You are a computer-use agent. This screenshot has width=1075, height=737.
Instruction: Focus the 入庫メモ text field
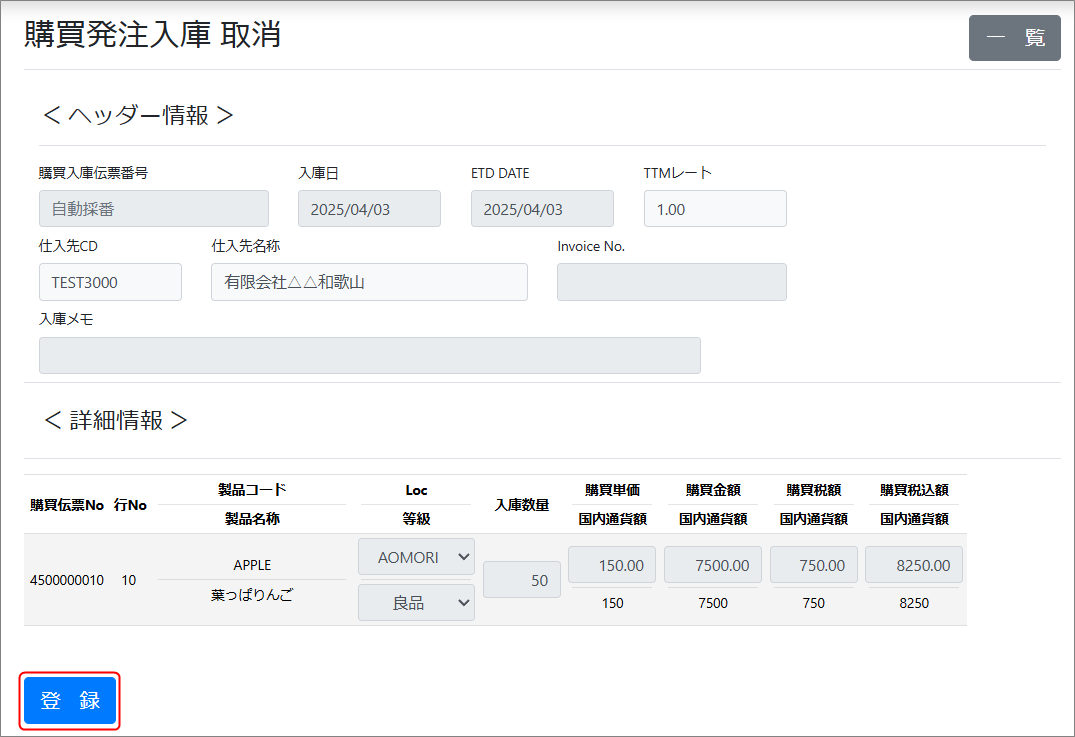369,356
